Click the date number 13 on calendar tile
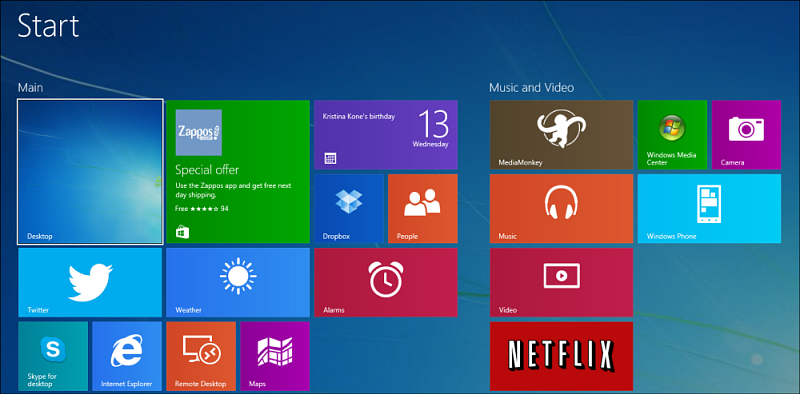 click(434, 124)
